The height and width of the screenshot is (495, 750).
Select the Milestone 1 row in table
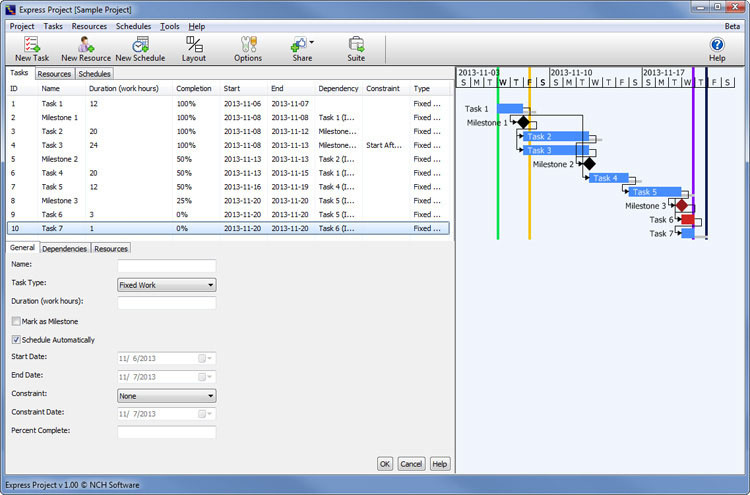point(228,118)
